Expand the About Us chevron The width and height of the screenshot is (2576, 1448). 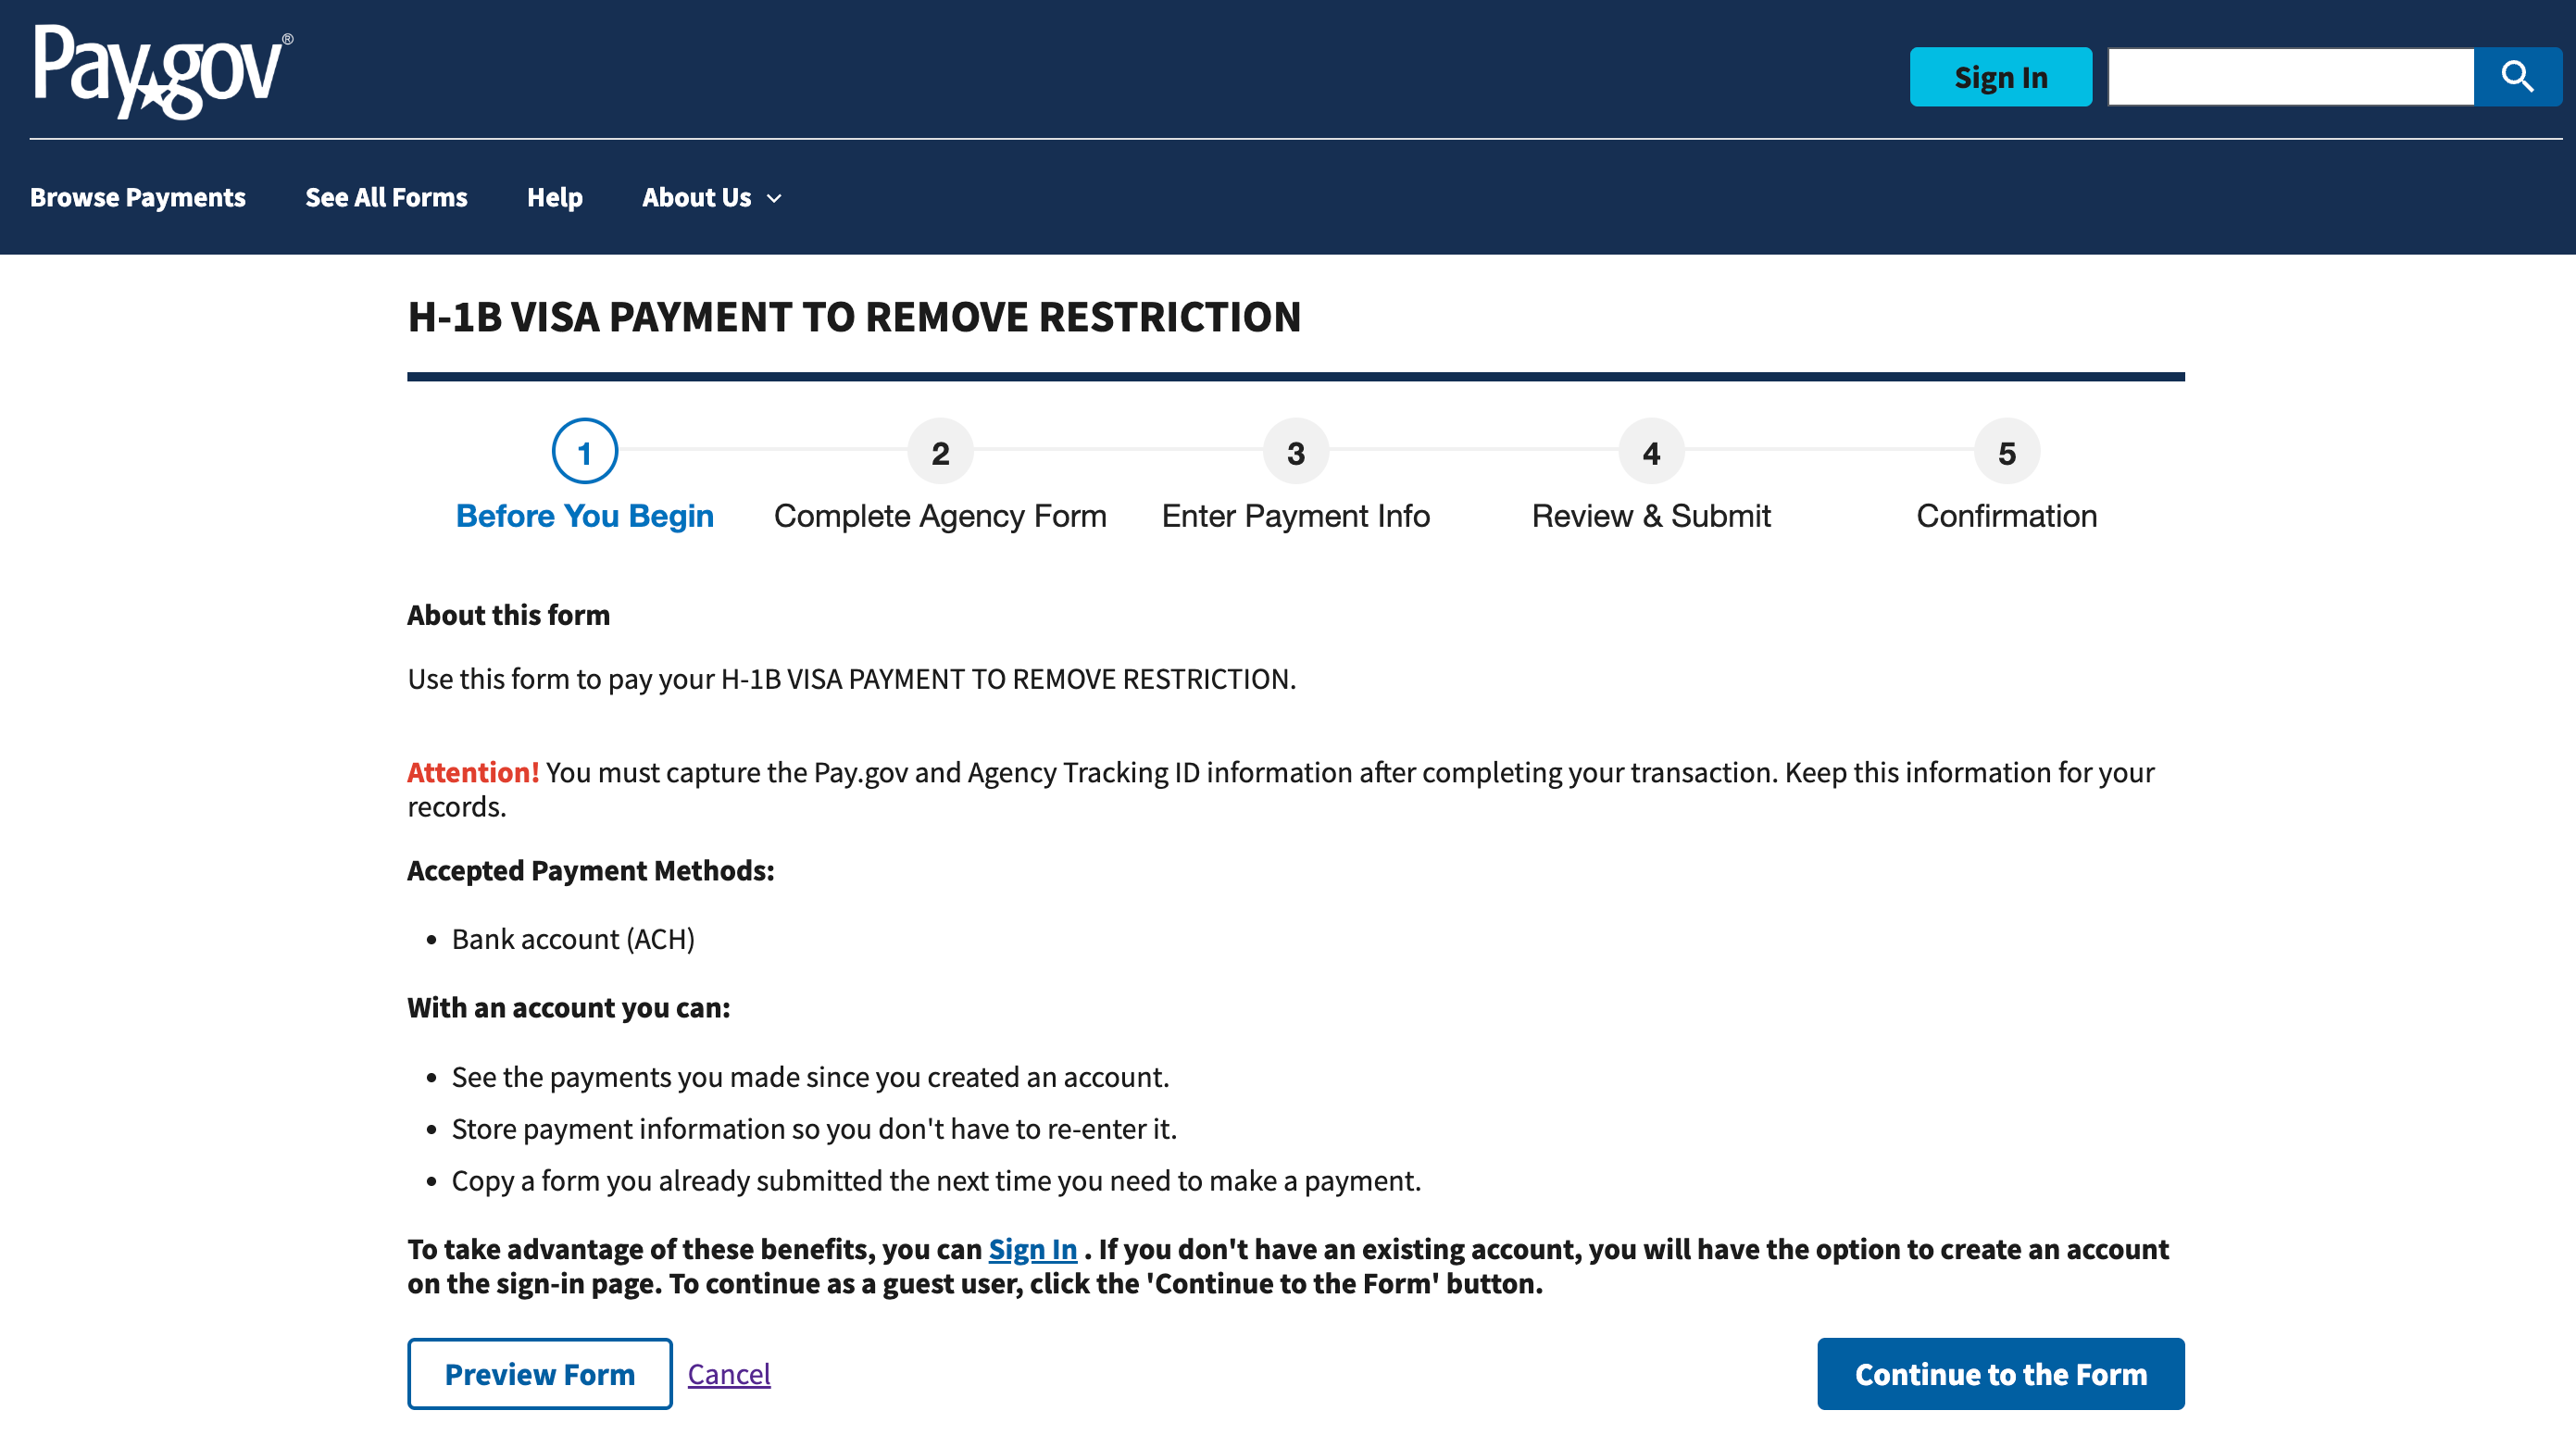(774, 199)
